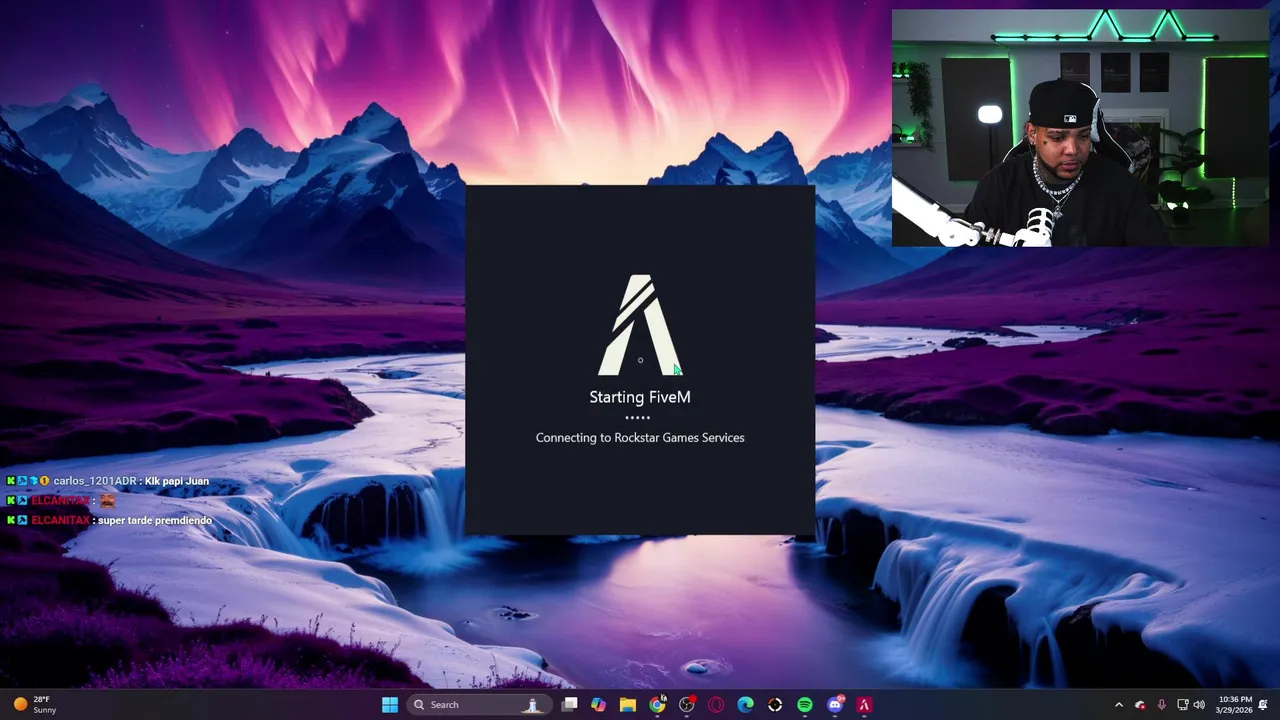Image resolution: width=1280 pixels, height=720 pixels.
Task: Click the webcam overlay thumbnail
Action: (1080, 128)
